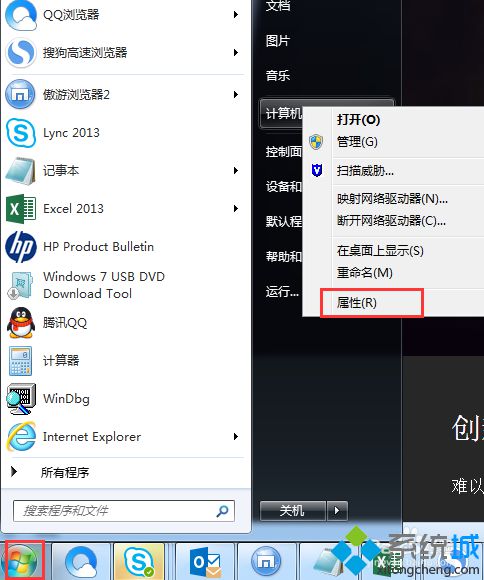Screen dimensions: 484x580
Task: Open shutdown options arrow next to 关机
Action: [x=337, y=511]
